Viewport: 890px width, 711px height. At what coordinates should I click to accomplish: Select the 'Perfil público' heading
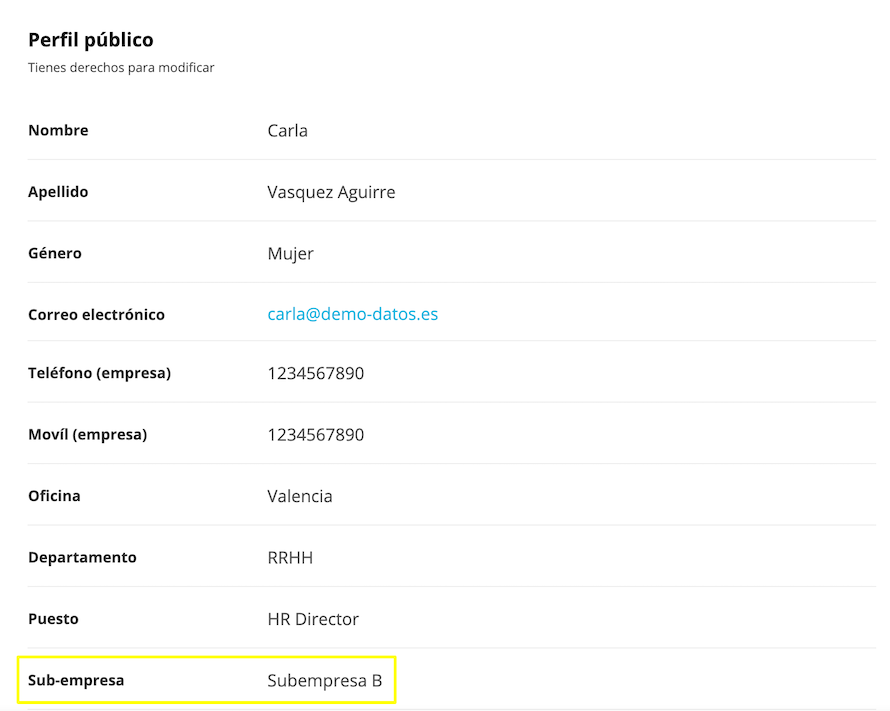(91, 40)
